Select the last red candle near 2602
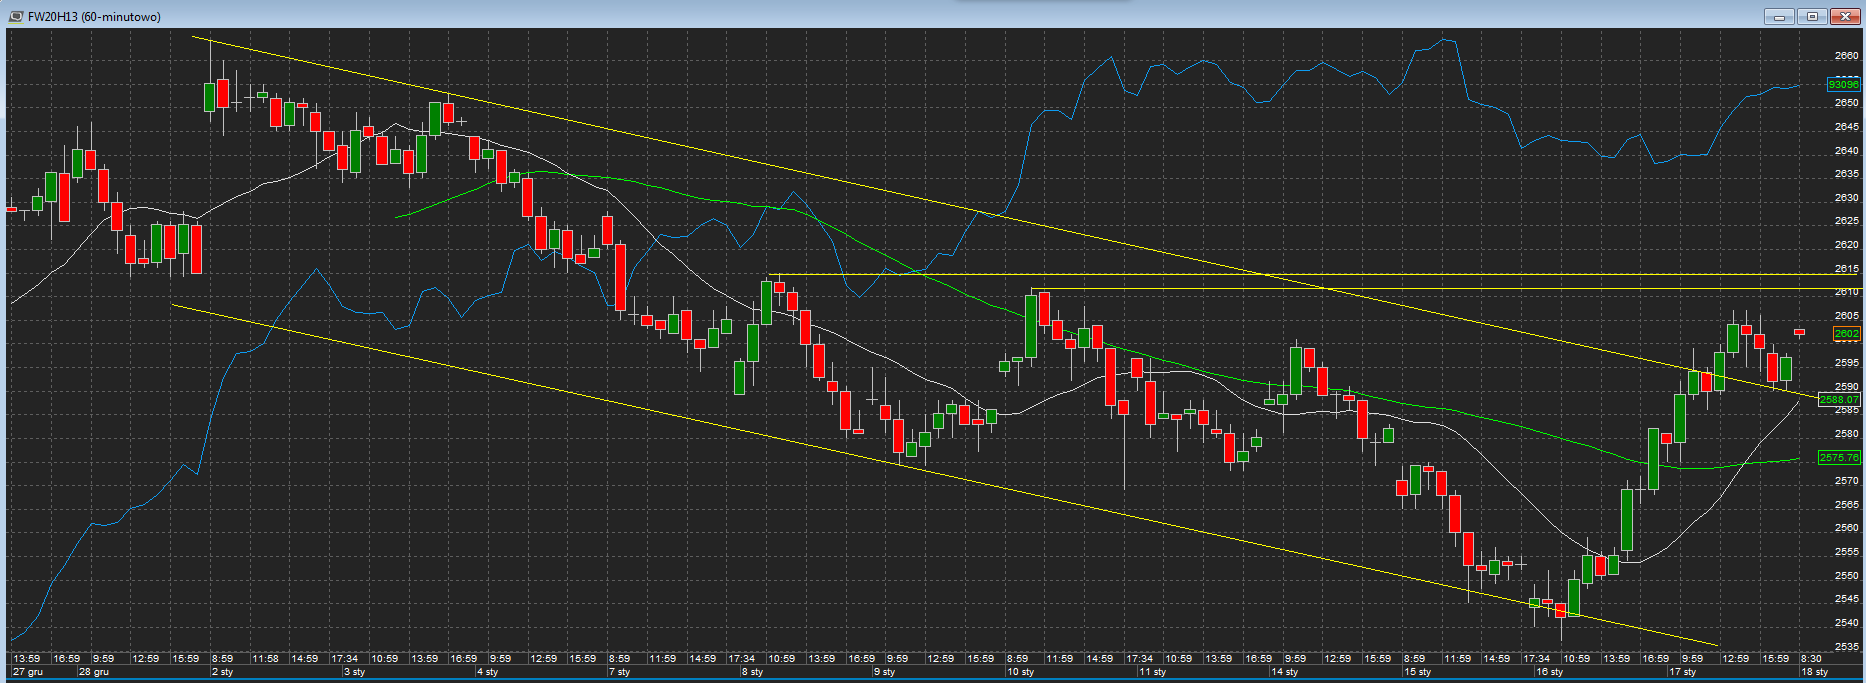The width and height of the screenshot is (1866, 683). [1799, 332]
